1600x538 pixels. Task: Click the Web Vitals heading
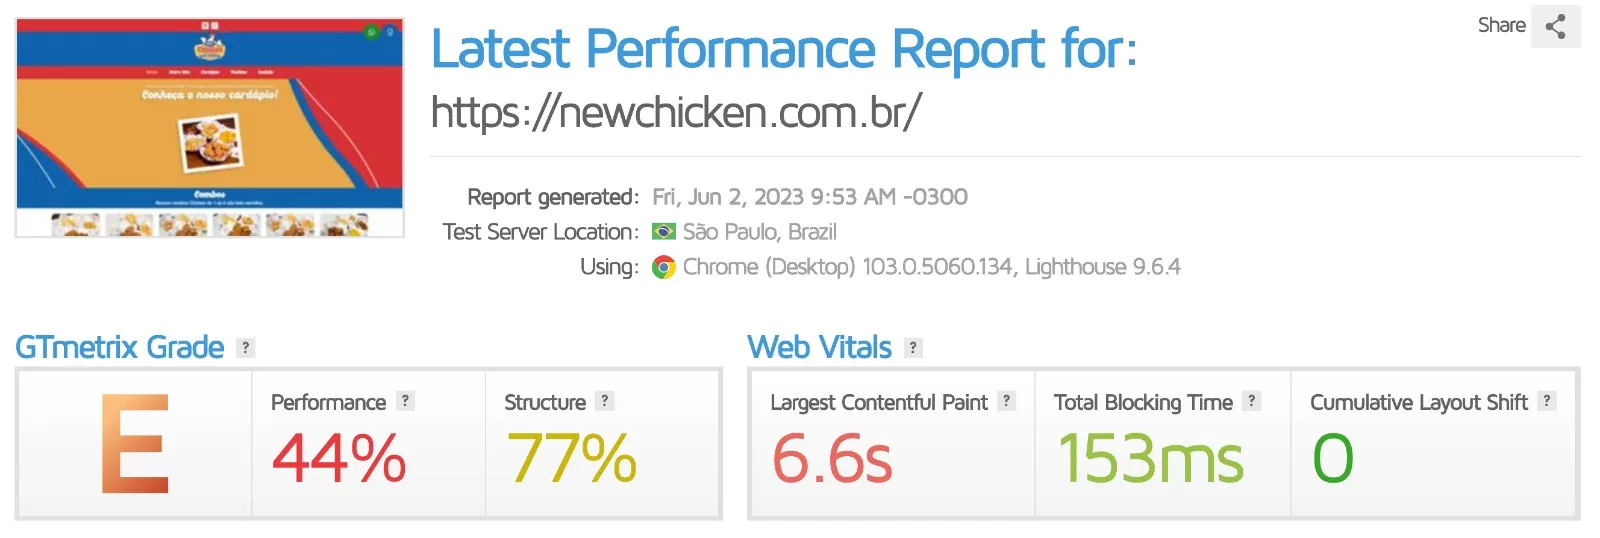tap(819, 347)
